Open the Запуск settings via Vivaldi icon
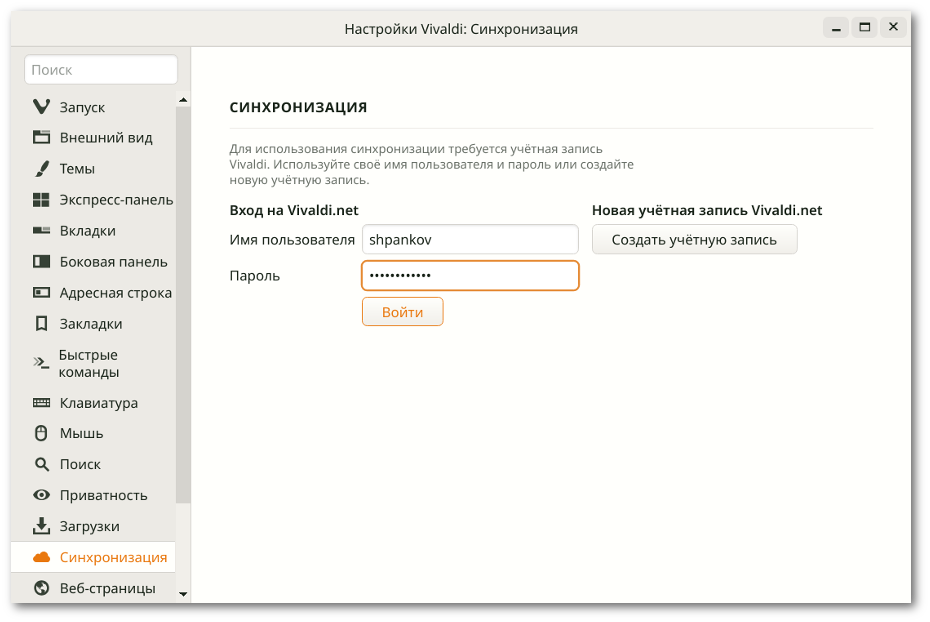This screenshot has width=930, height=622. 42,107
